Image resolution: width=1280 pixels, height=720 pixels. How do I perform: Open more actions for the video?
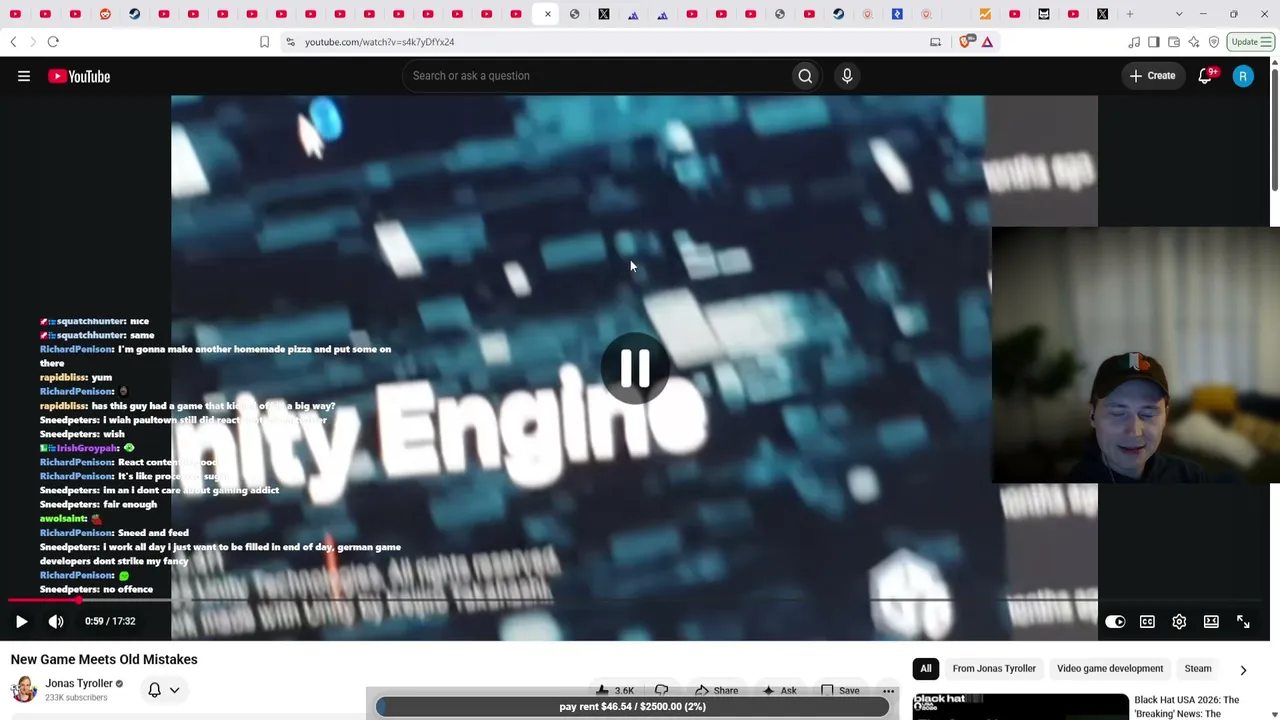[x=888, y=690]
